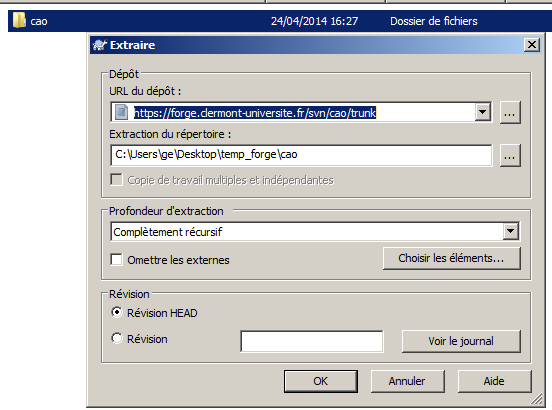
Task: Expand Profondeur d'extraction dropdown arrow
Action: click(x=511, y=232)
